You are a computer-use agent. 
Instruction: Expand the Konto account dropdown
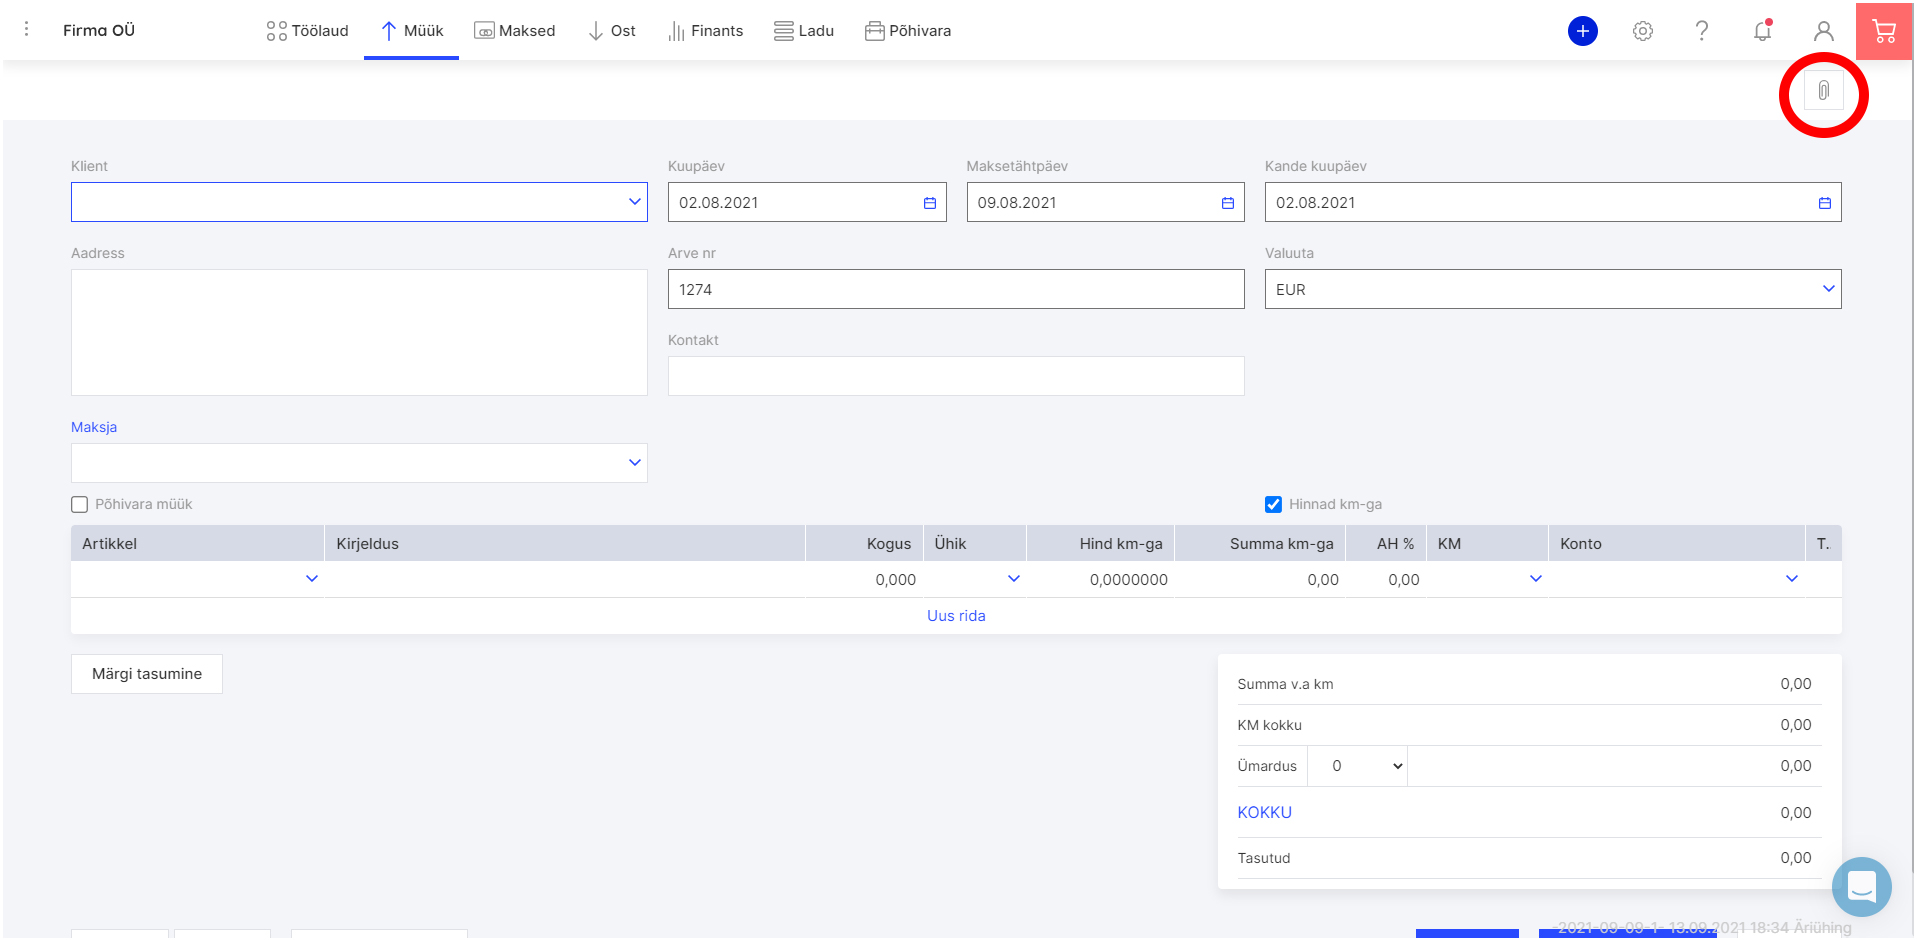coord(1791,579)
